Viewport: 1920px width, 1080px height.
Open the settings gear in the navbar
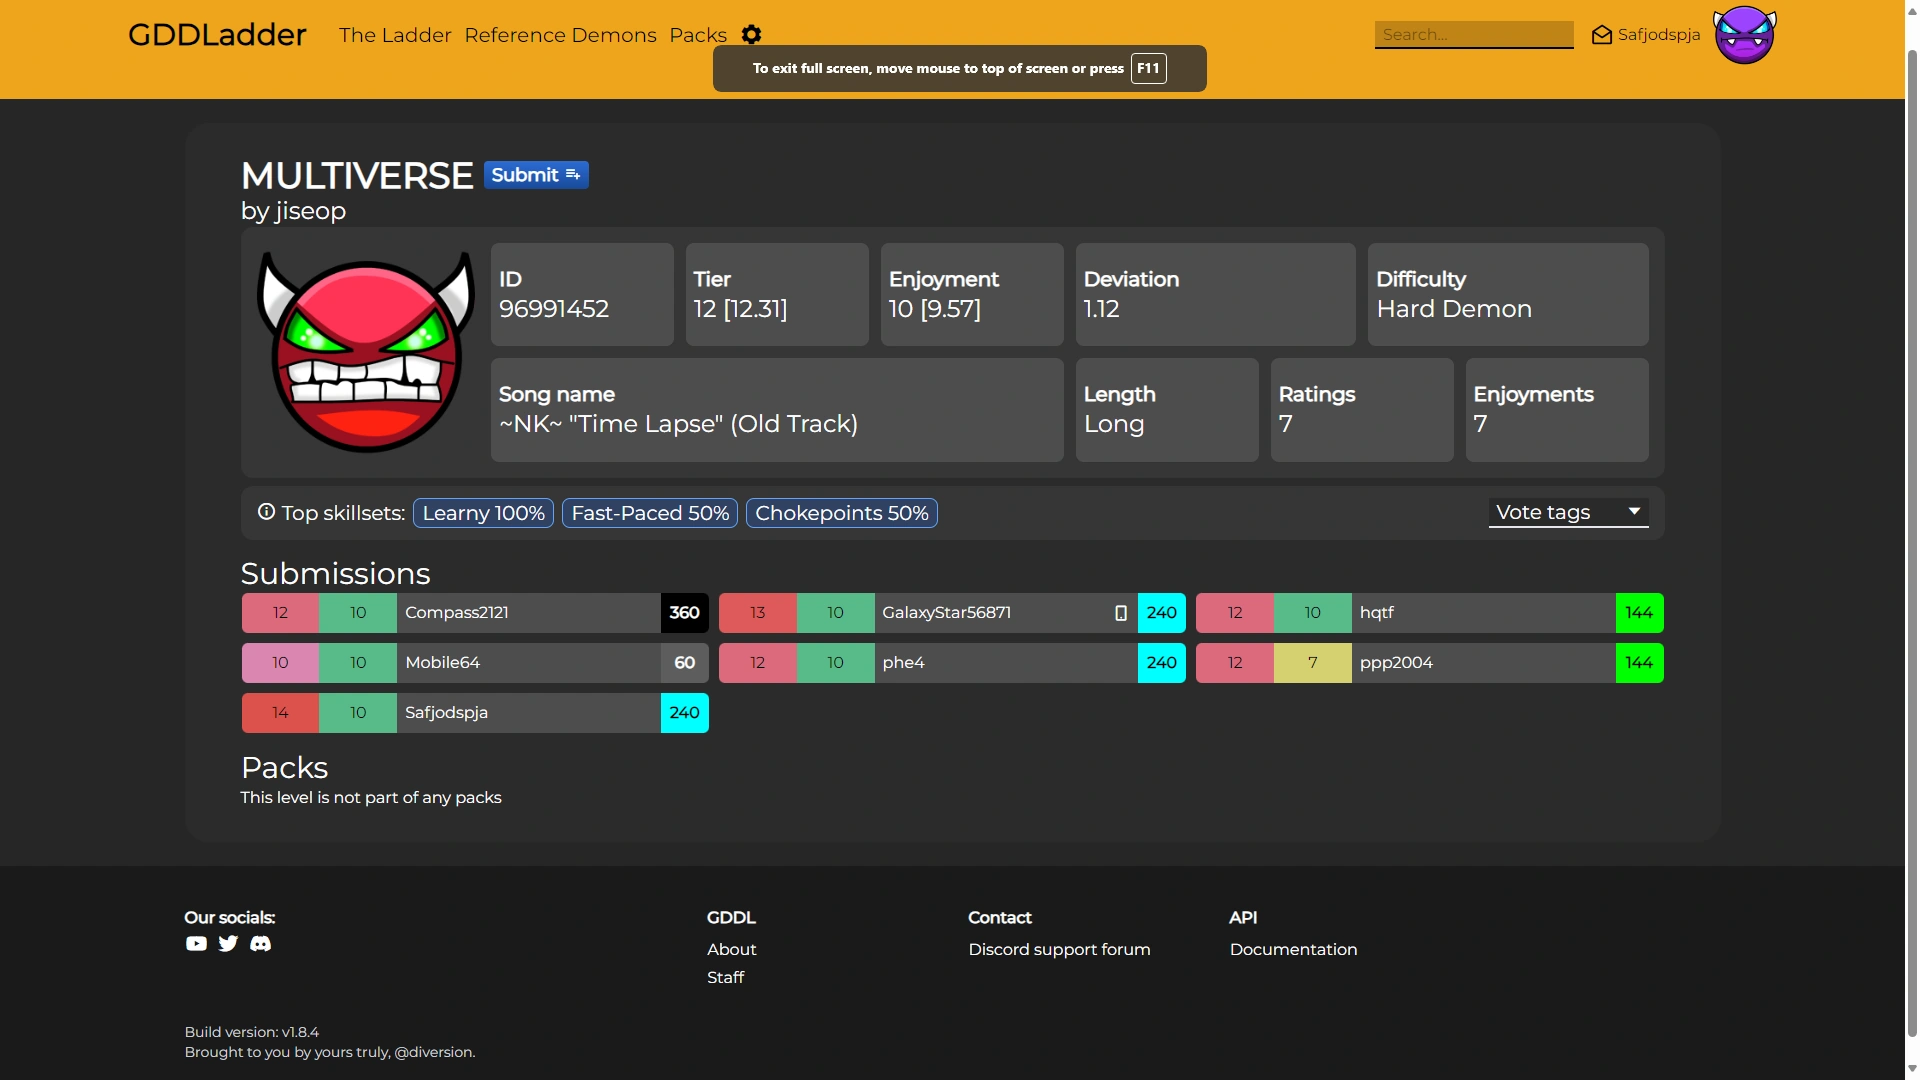coord(751,35)
